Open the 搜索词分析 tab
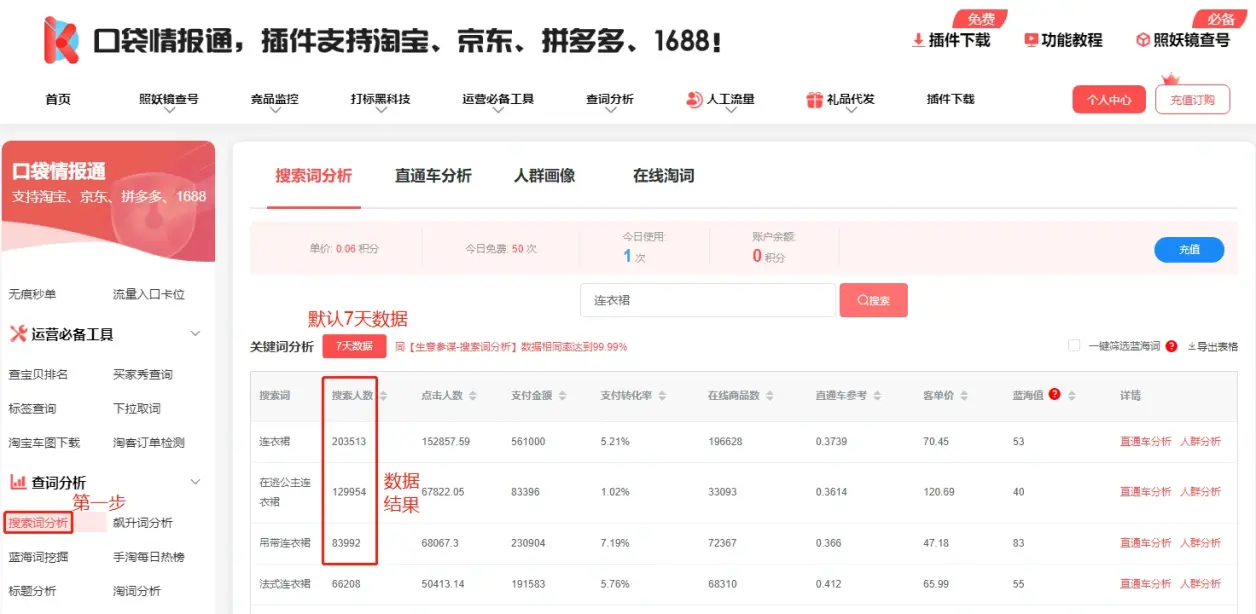 tap(314, 176)
